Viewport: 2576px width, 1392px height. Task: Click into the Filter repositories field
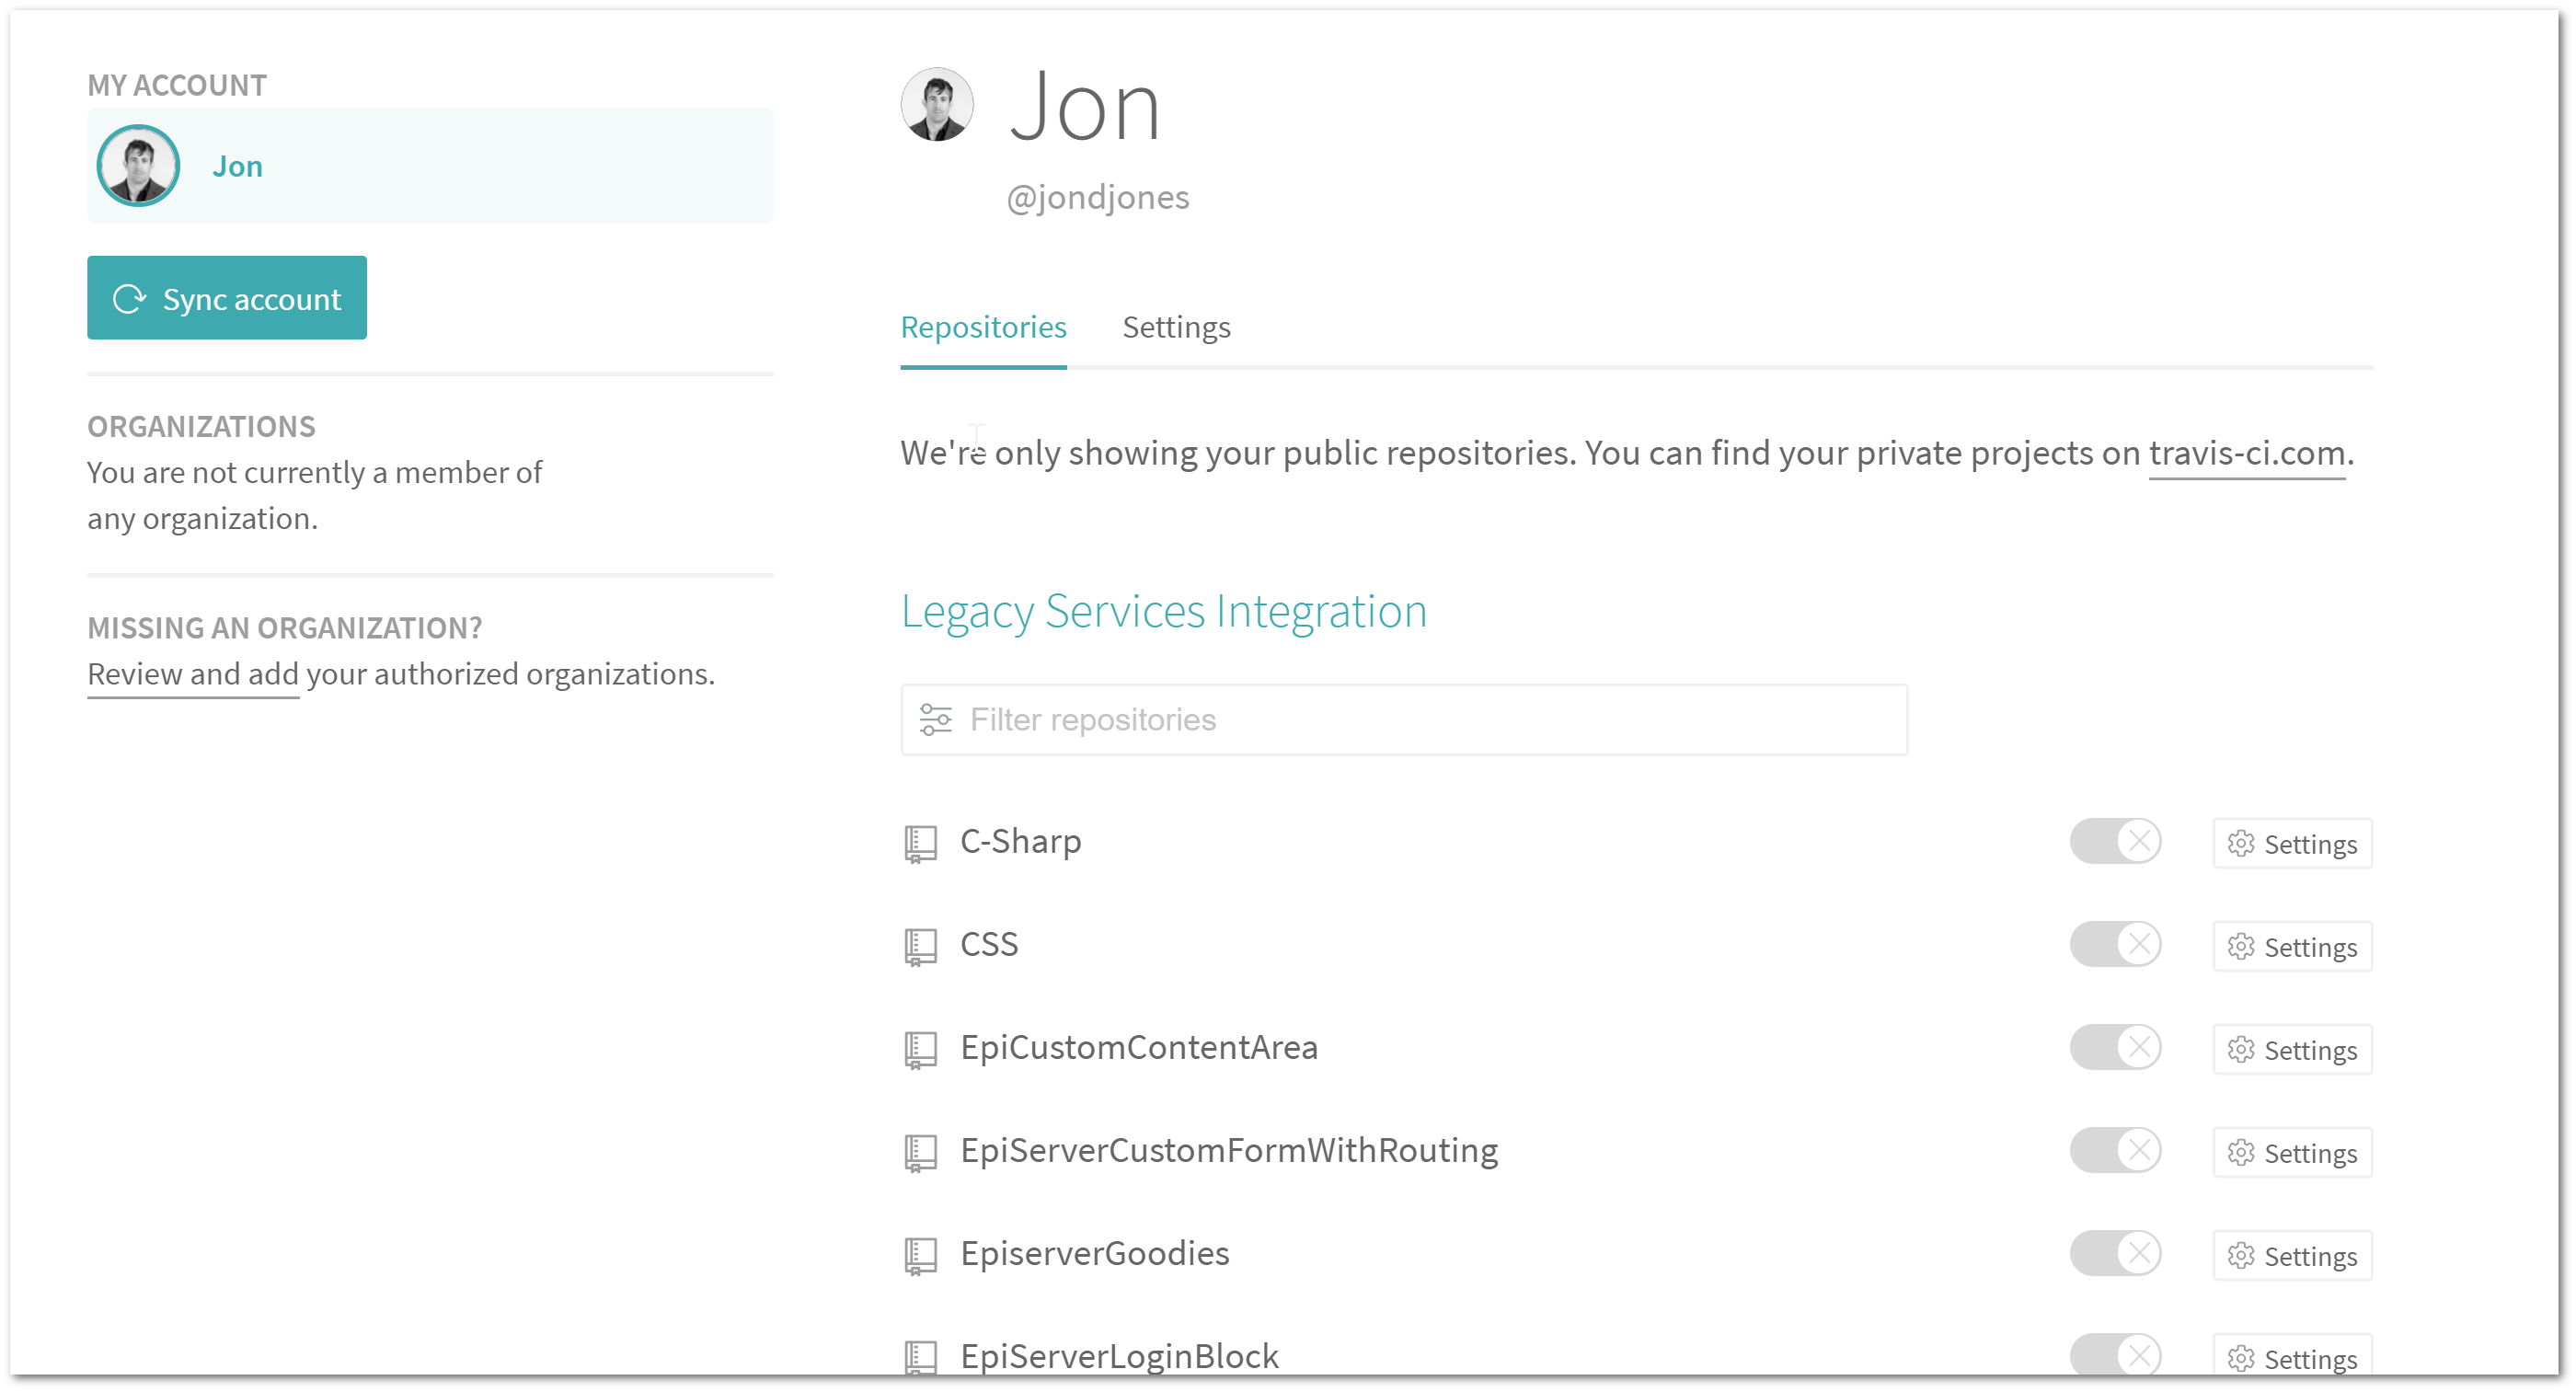coord(1404,720)
